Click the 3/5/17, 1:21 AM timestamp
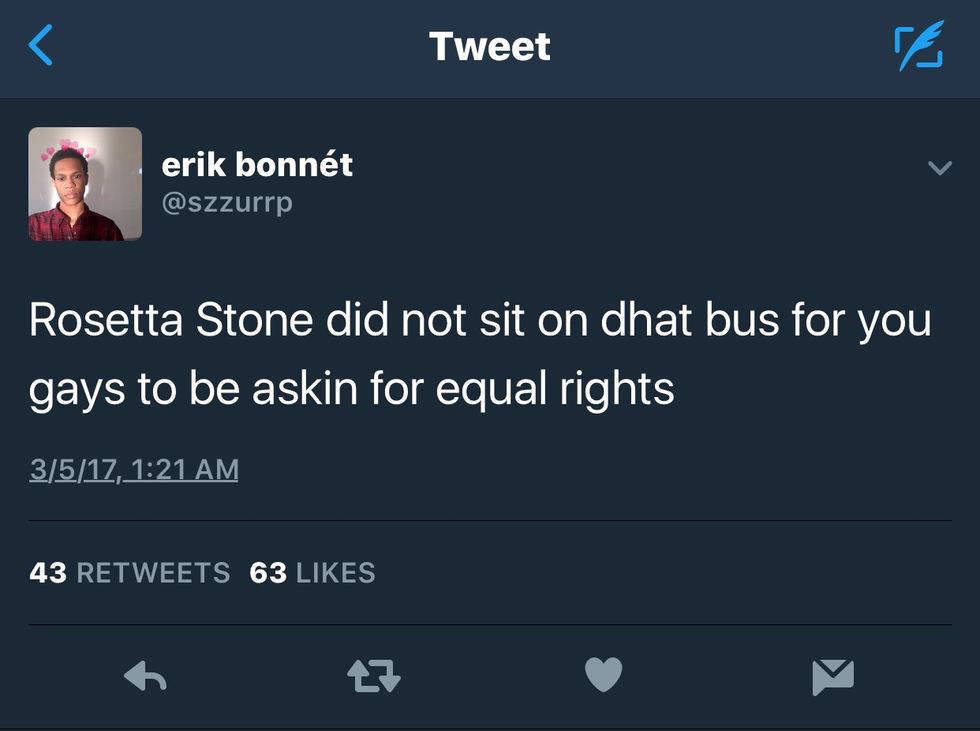 pos(134,468)
